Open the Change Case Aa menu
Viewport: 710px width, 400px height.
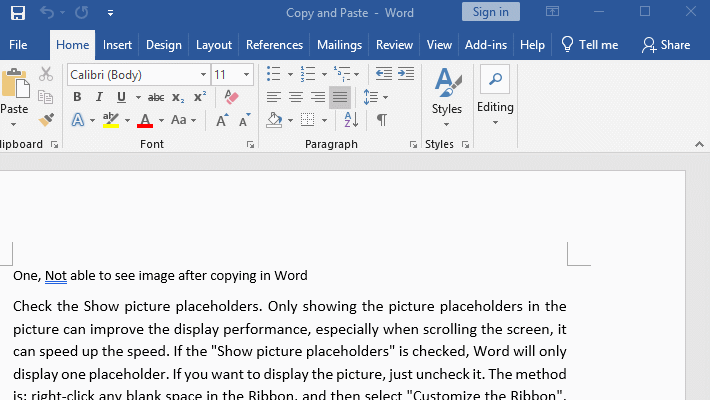coord(183,120)
